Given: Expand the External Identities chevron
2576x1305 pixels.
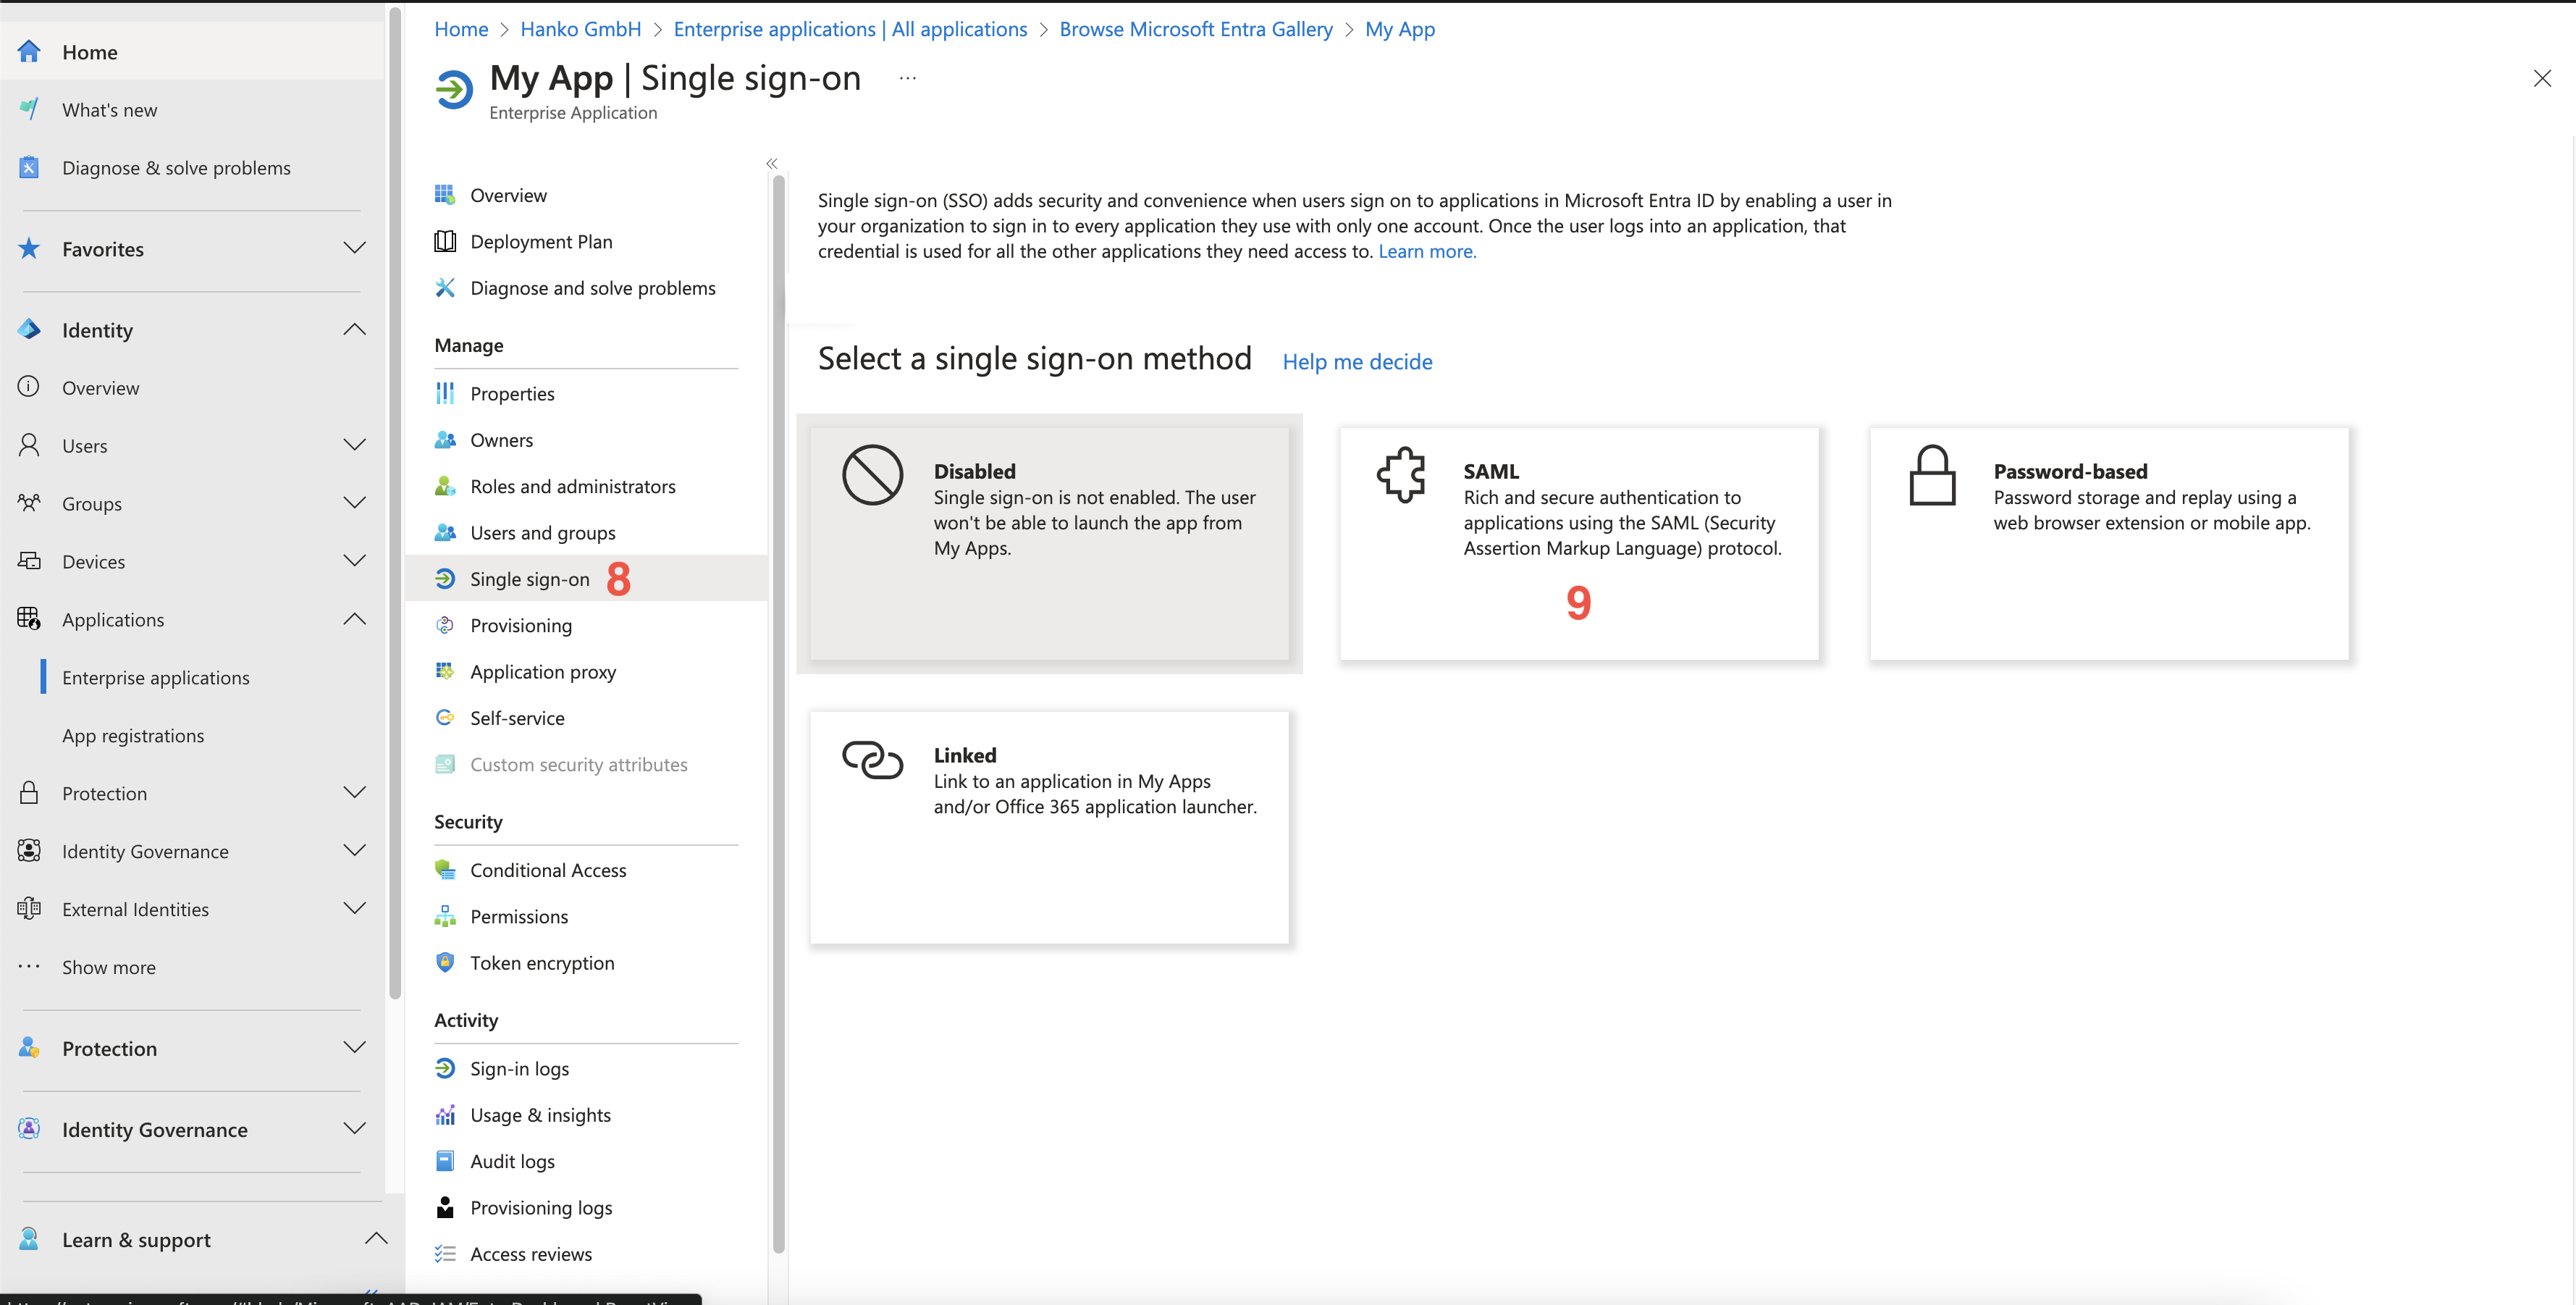Looking at the screenshot, I should [354, 909].
